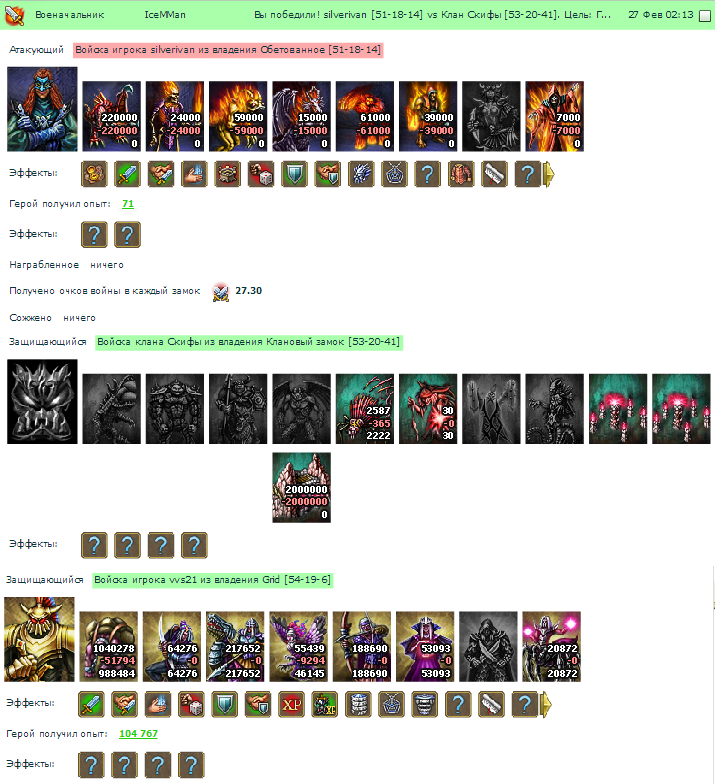Click the red dice effect in attacker row
The height and width of the screenshot is (784, 715).
tap(261, 174)
